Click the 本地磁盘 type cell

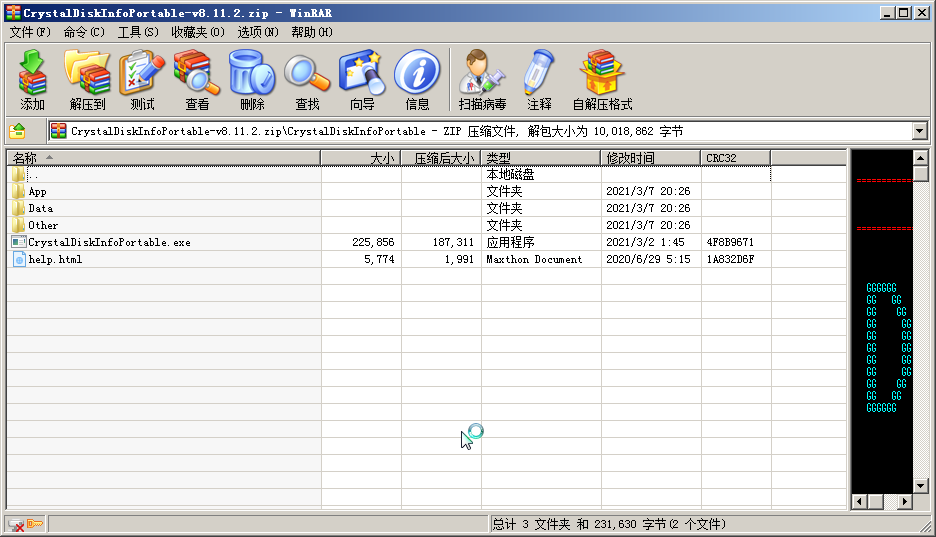pos(510,175)
